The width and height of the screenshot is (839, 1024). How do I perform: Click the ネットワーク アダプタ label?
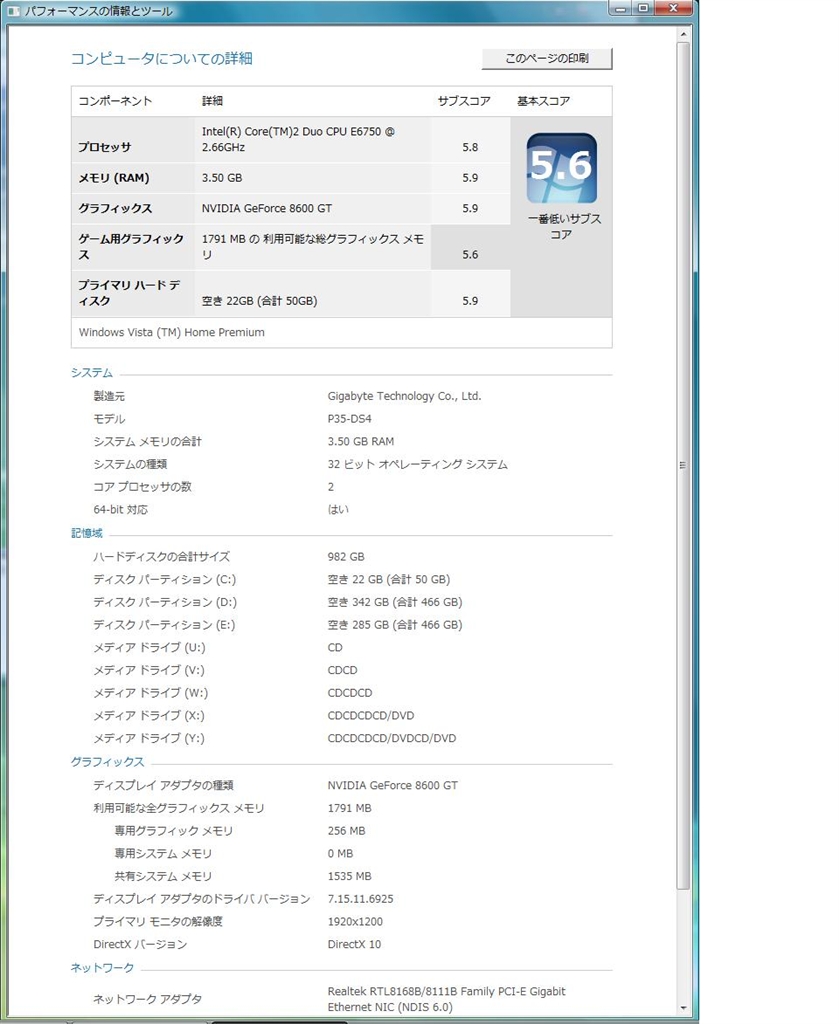pos(148,999)
